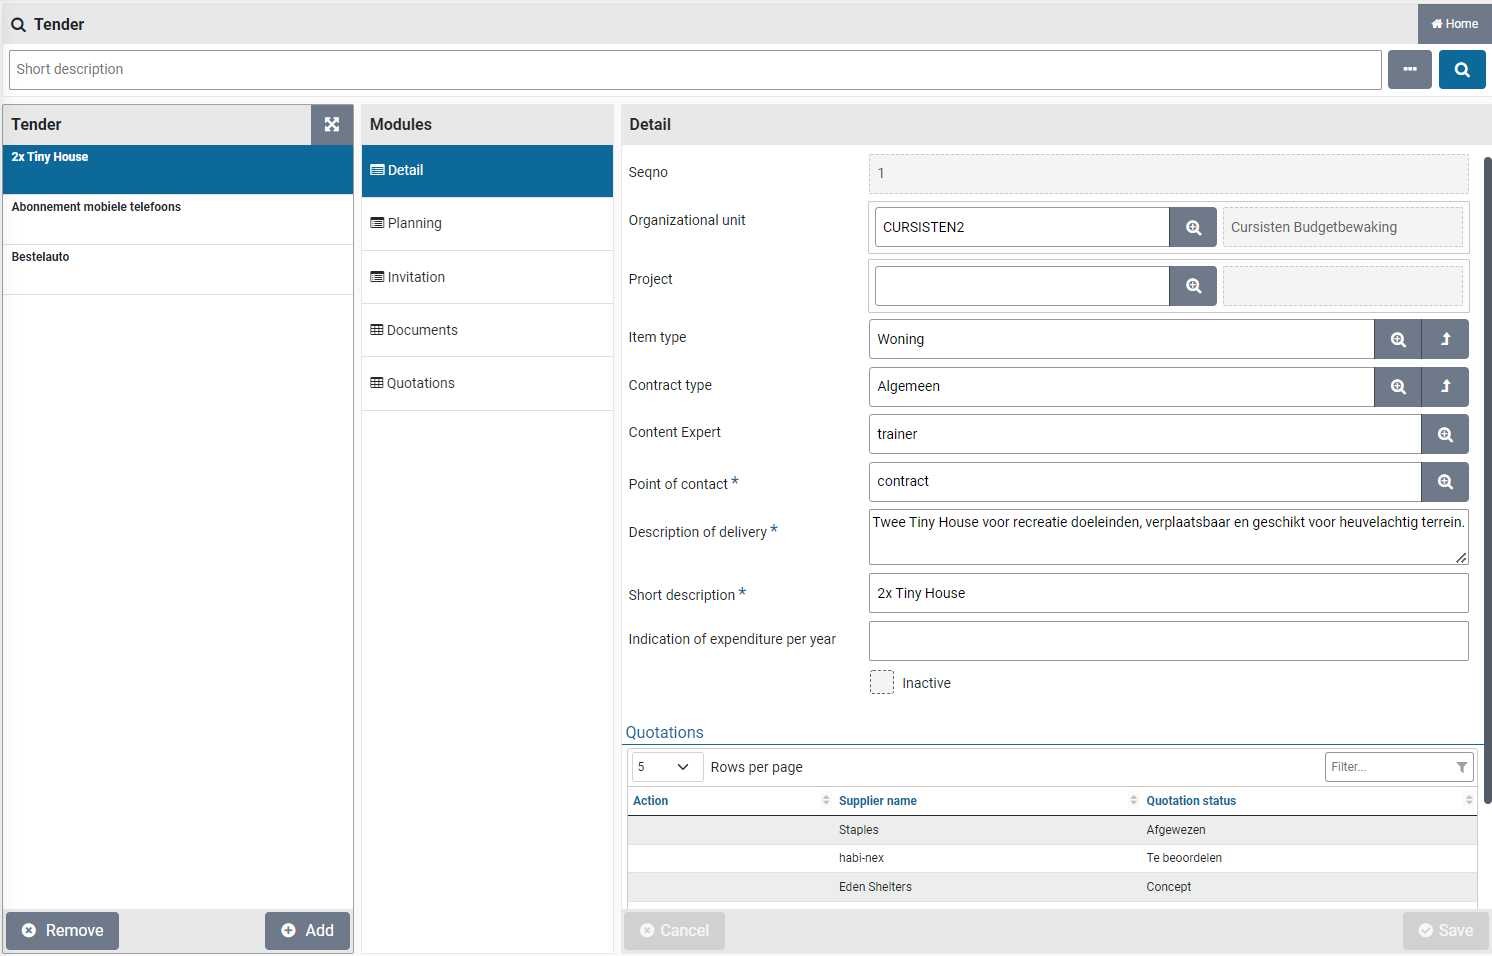Click the Contract type Algemeen field

click(1121, 387)
